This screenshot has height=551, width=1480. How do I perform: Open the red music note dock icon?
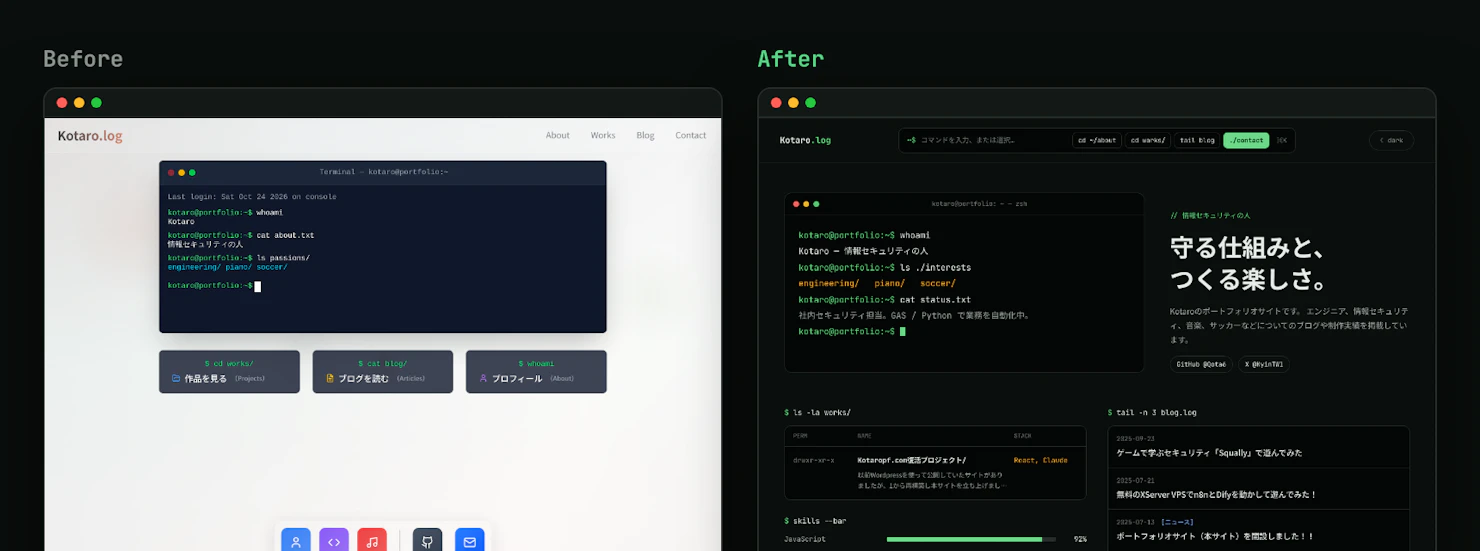(372, 541)
